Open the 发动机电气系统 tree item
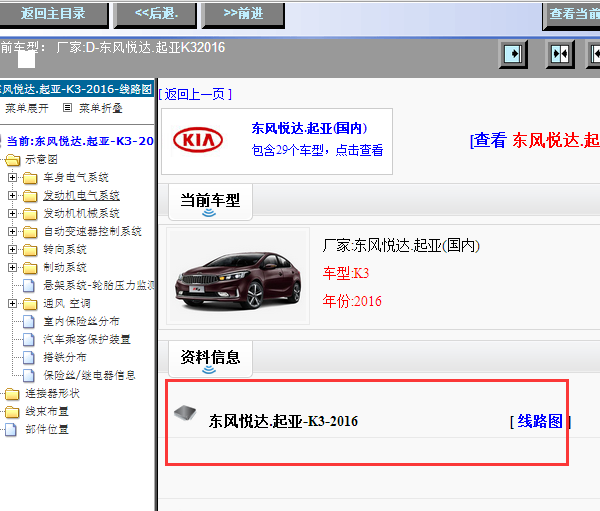Viewport: 600px width, 511px height. 82,195
